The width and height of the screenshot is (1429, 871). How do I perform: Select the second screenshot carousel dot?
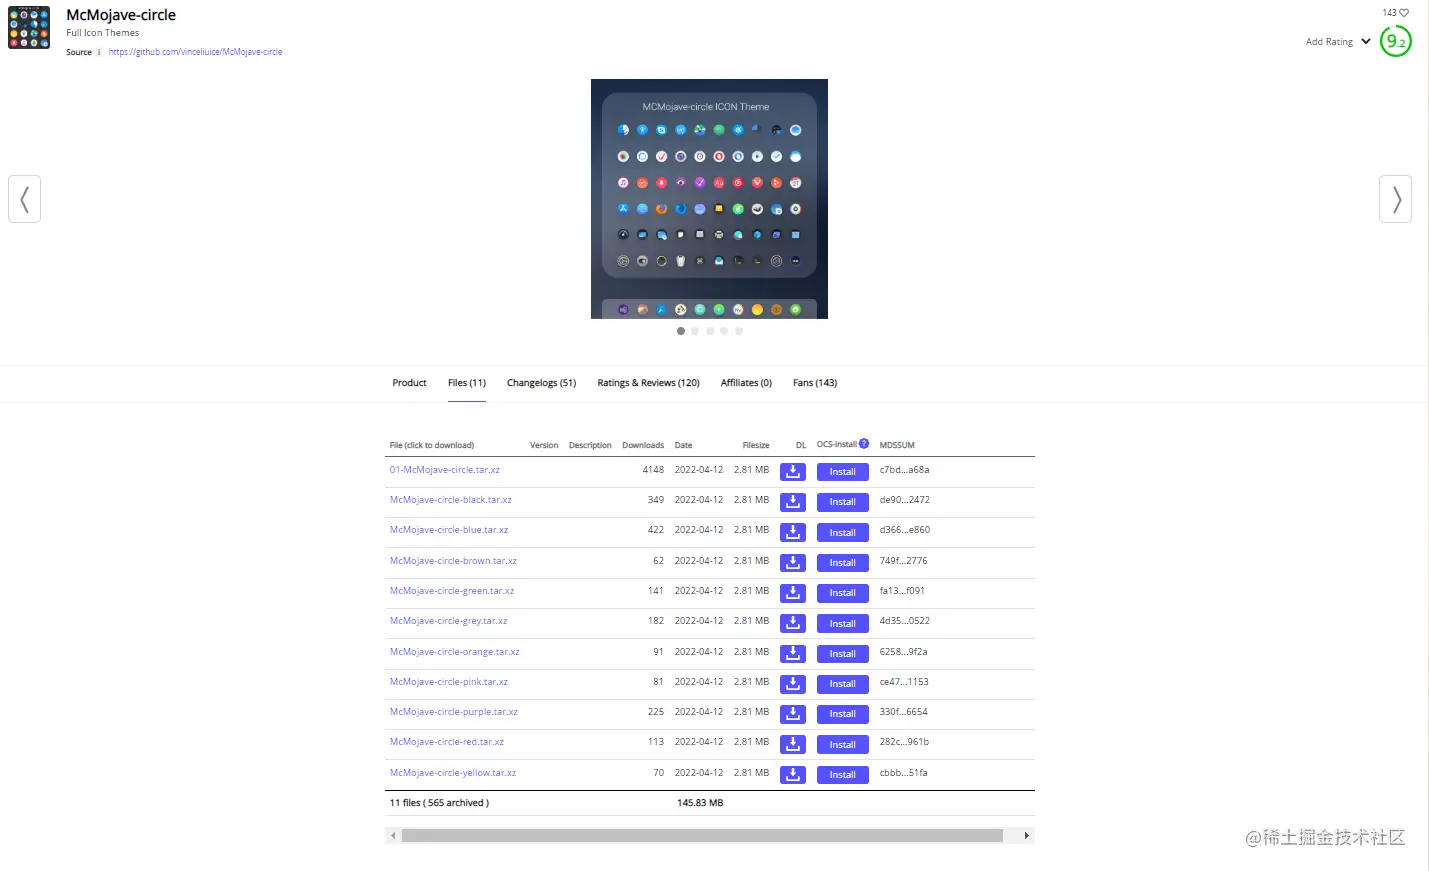[695, 331]
